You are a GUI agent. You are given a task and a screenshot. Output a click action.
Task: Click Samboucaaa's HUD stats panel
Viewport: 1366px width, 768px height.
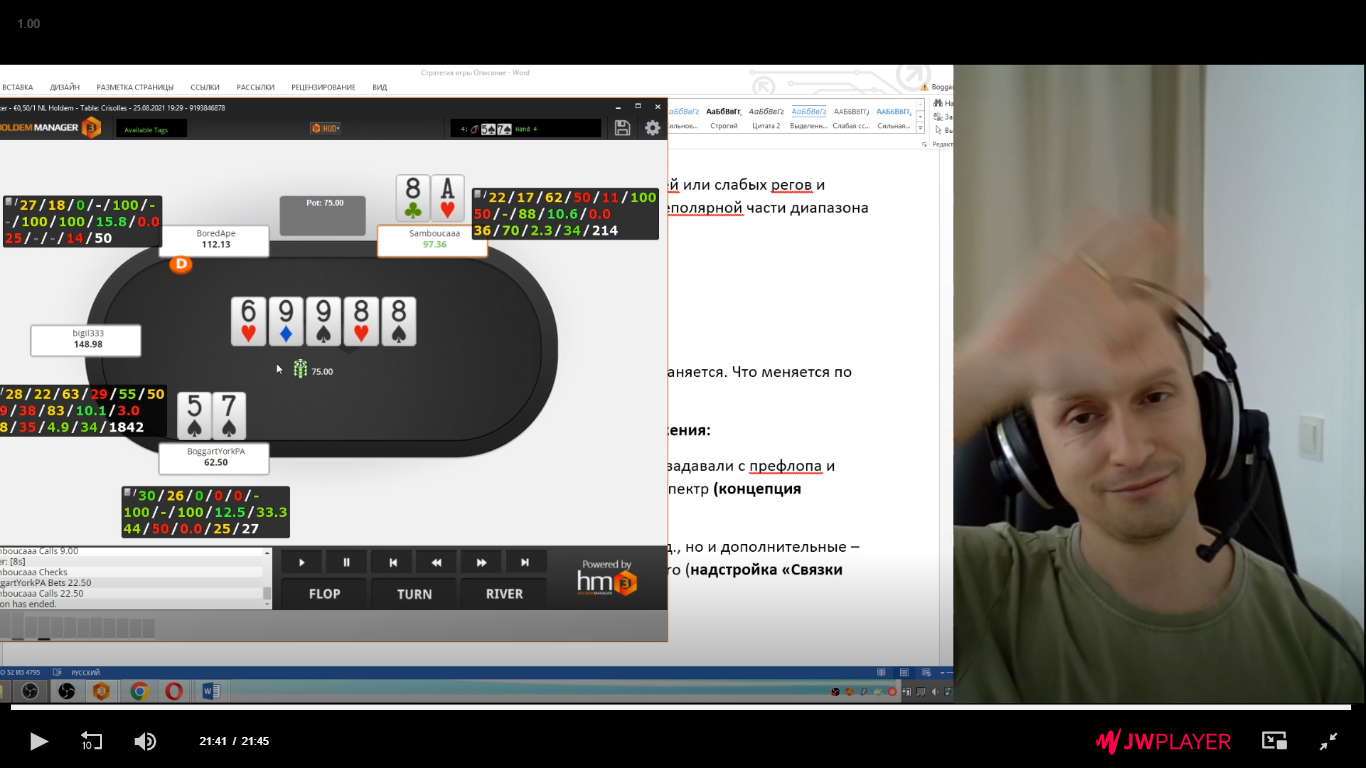pyautogui.click(x=565, y=214)
